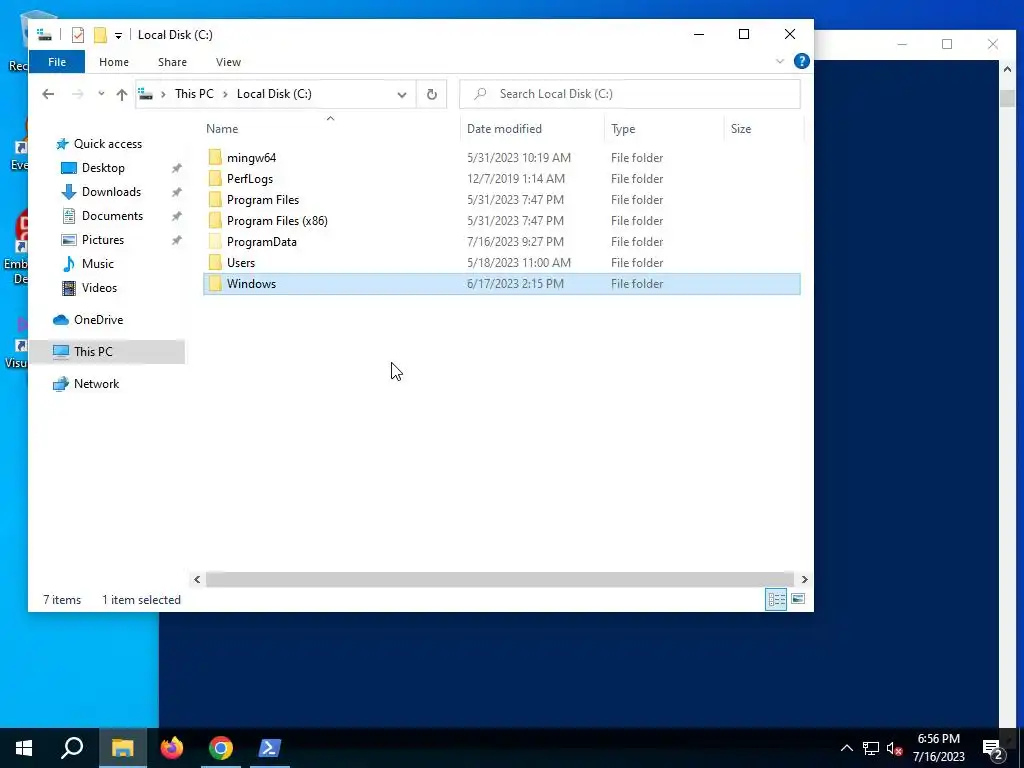Image resolution: width=1024 pixels, height=768 pixels.
Task: Select the mingw64 folder icon
Action: (x=216, y=157)
